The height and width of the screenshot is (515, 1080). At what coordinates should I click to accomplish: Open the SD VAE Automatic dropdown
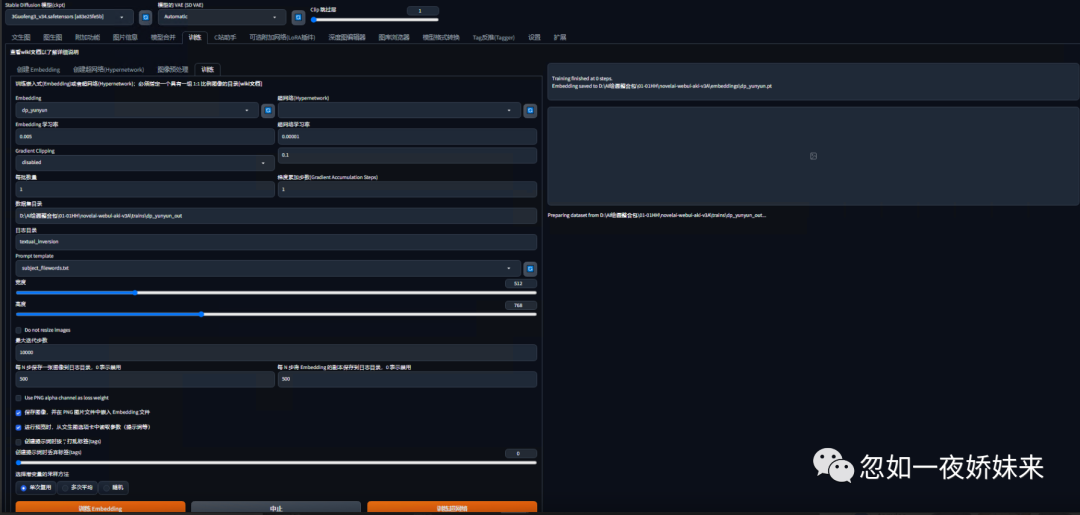coord(222,17)
